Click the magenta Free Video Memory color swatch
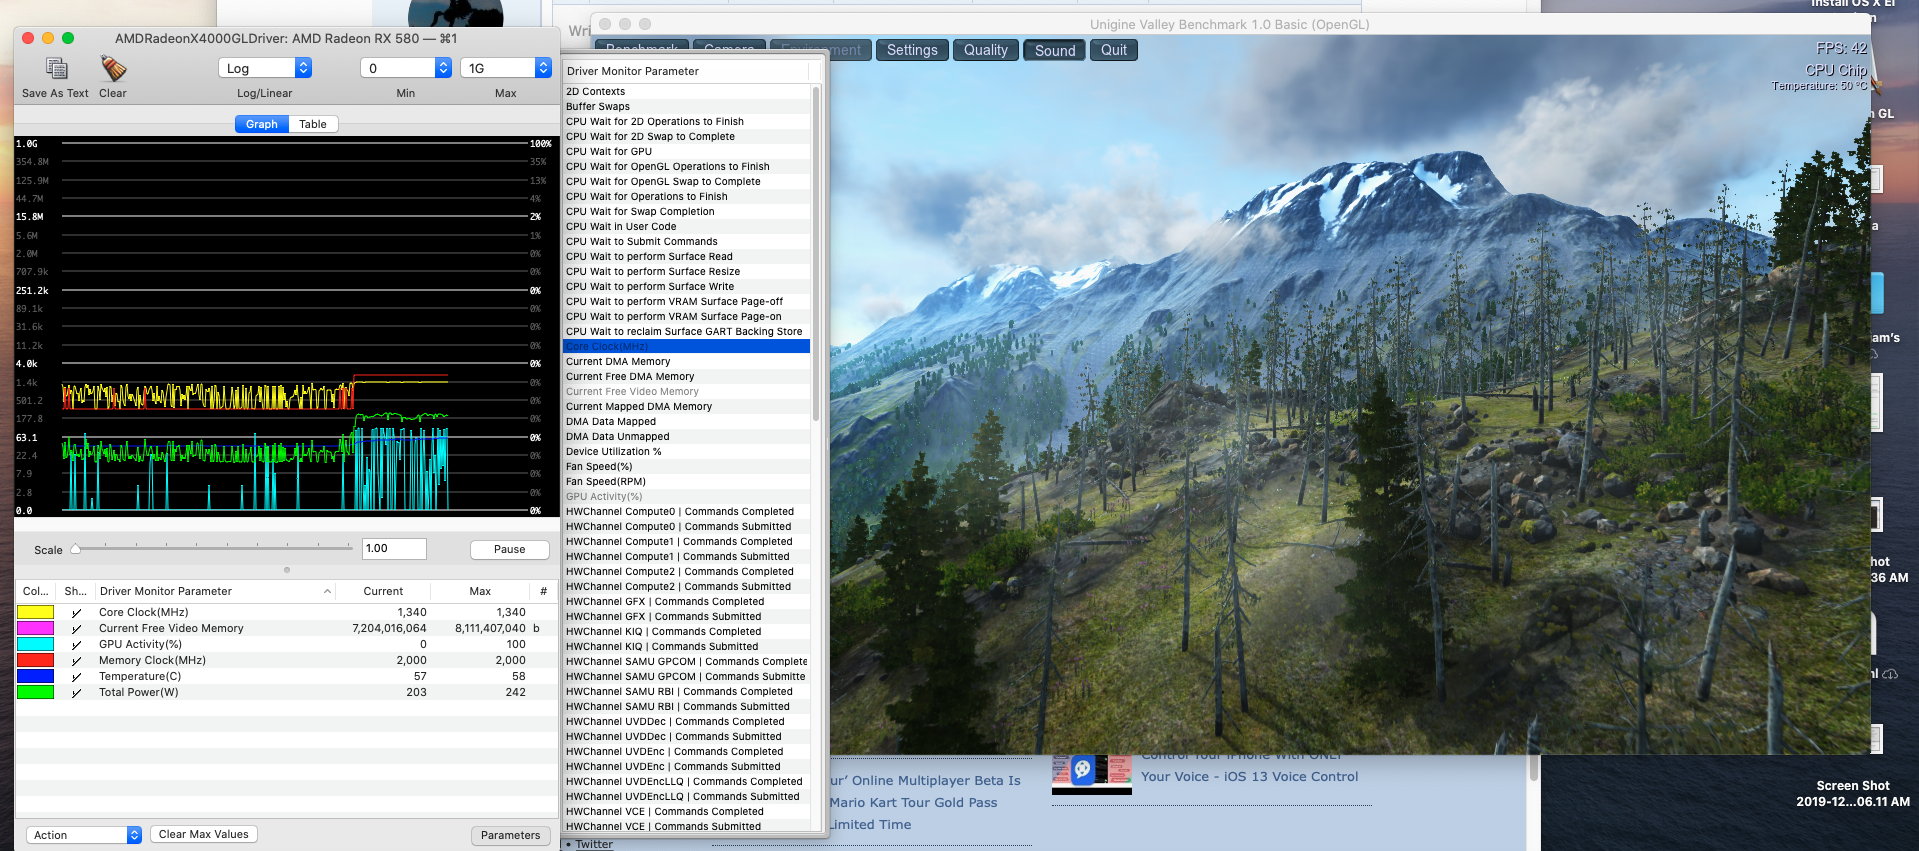This screenshot has width=1919, height=851. [36, 628]
